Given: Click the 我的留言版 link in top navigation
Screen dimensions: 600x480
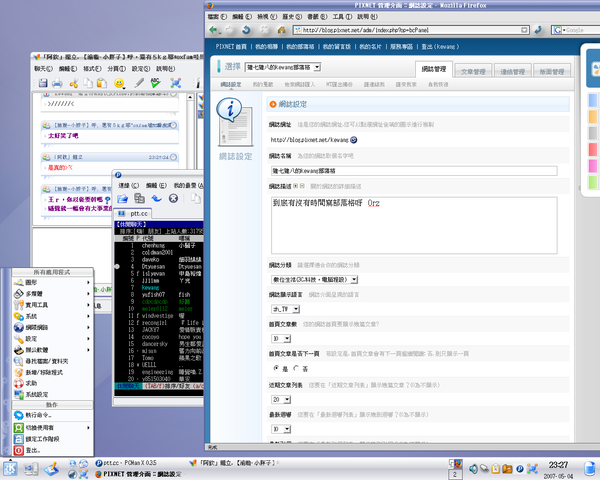Looking at the screenshot, I should click(x=336, y=47).
